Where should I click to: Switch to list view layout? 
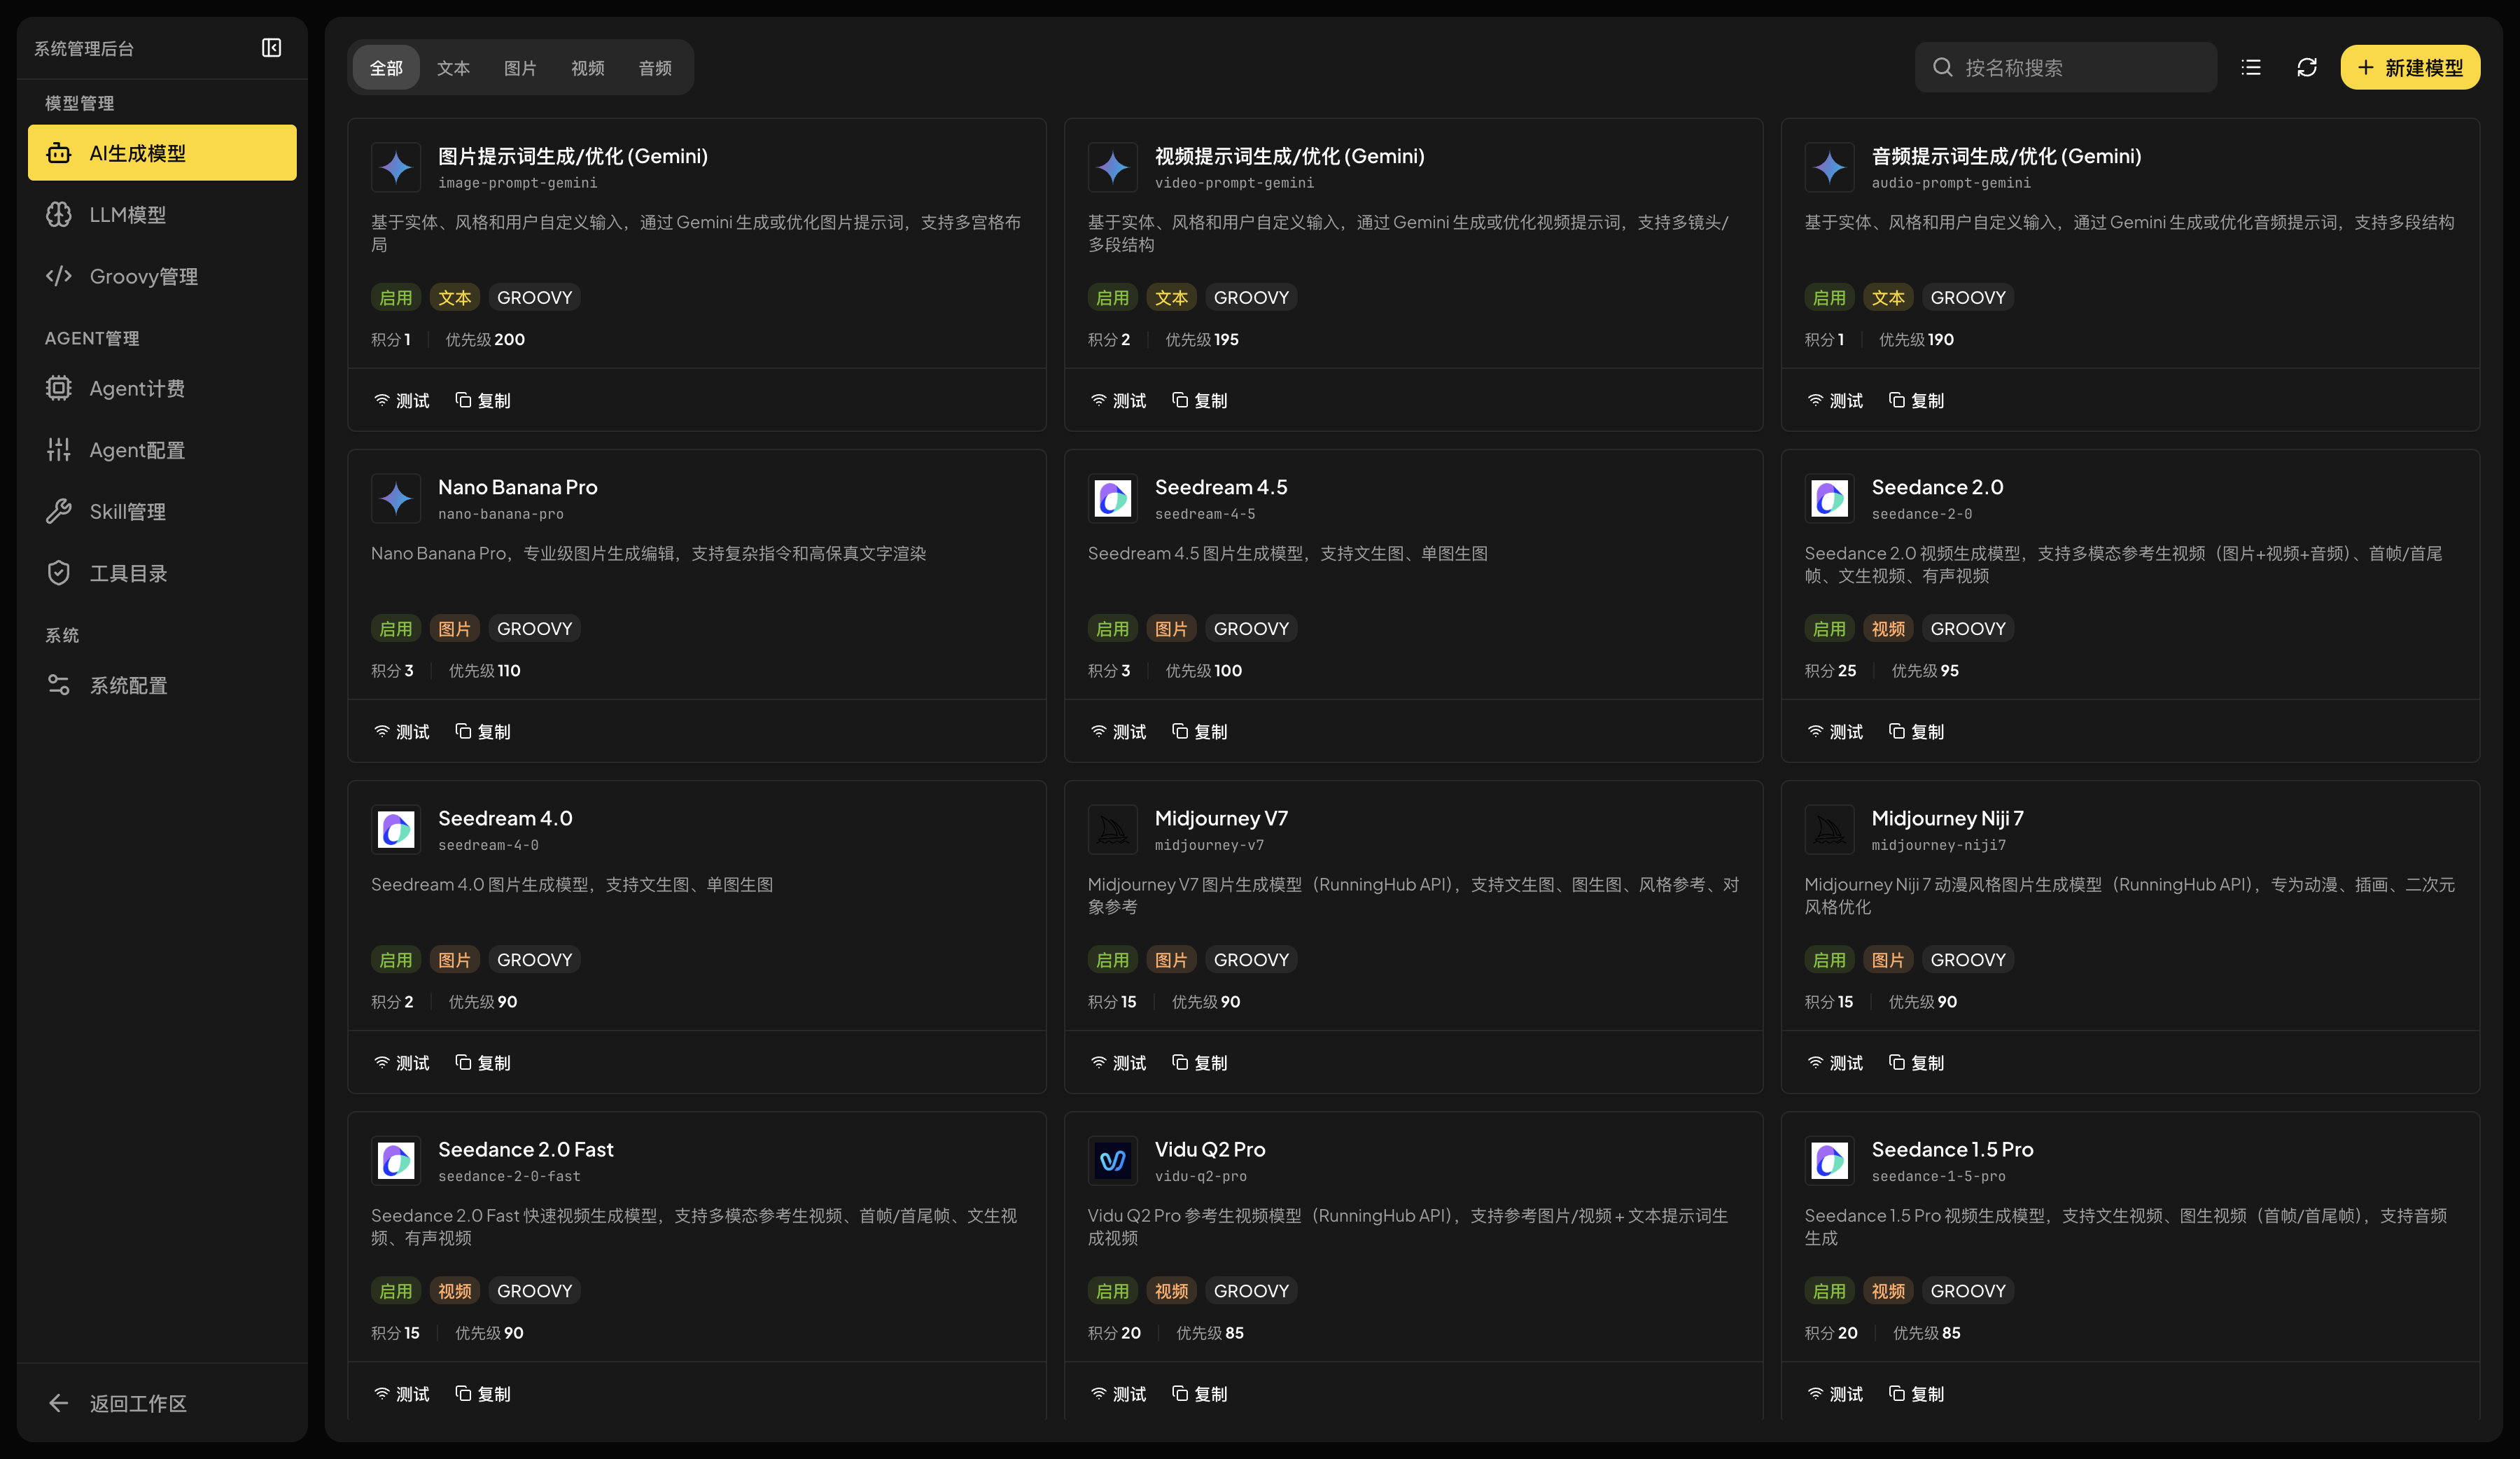click(x=2250, y=67)
